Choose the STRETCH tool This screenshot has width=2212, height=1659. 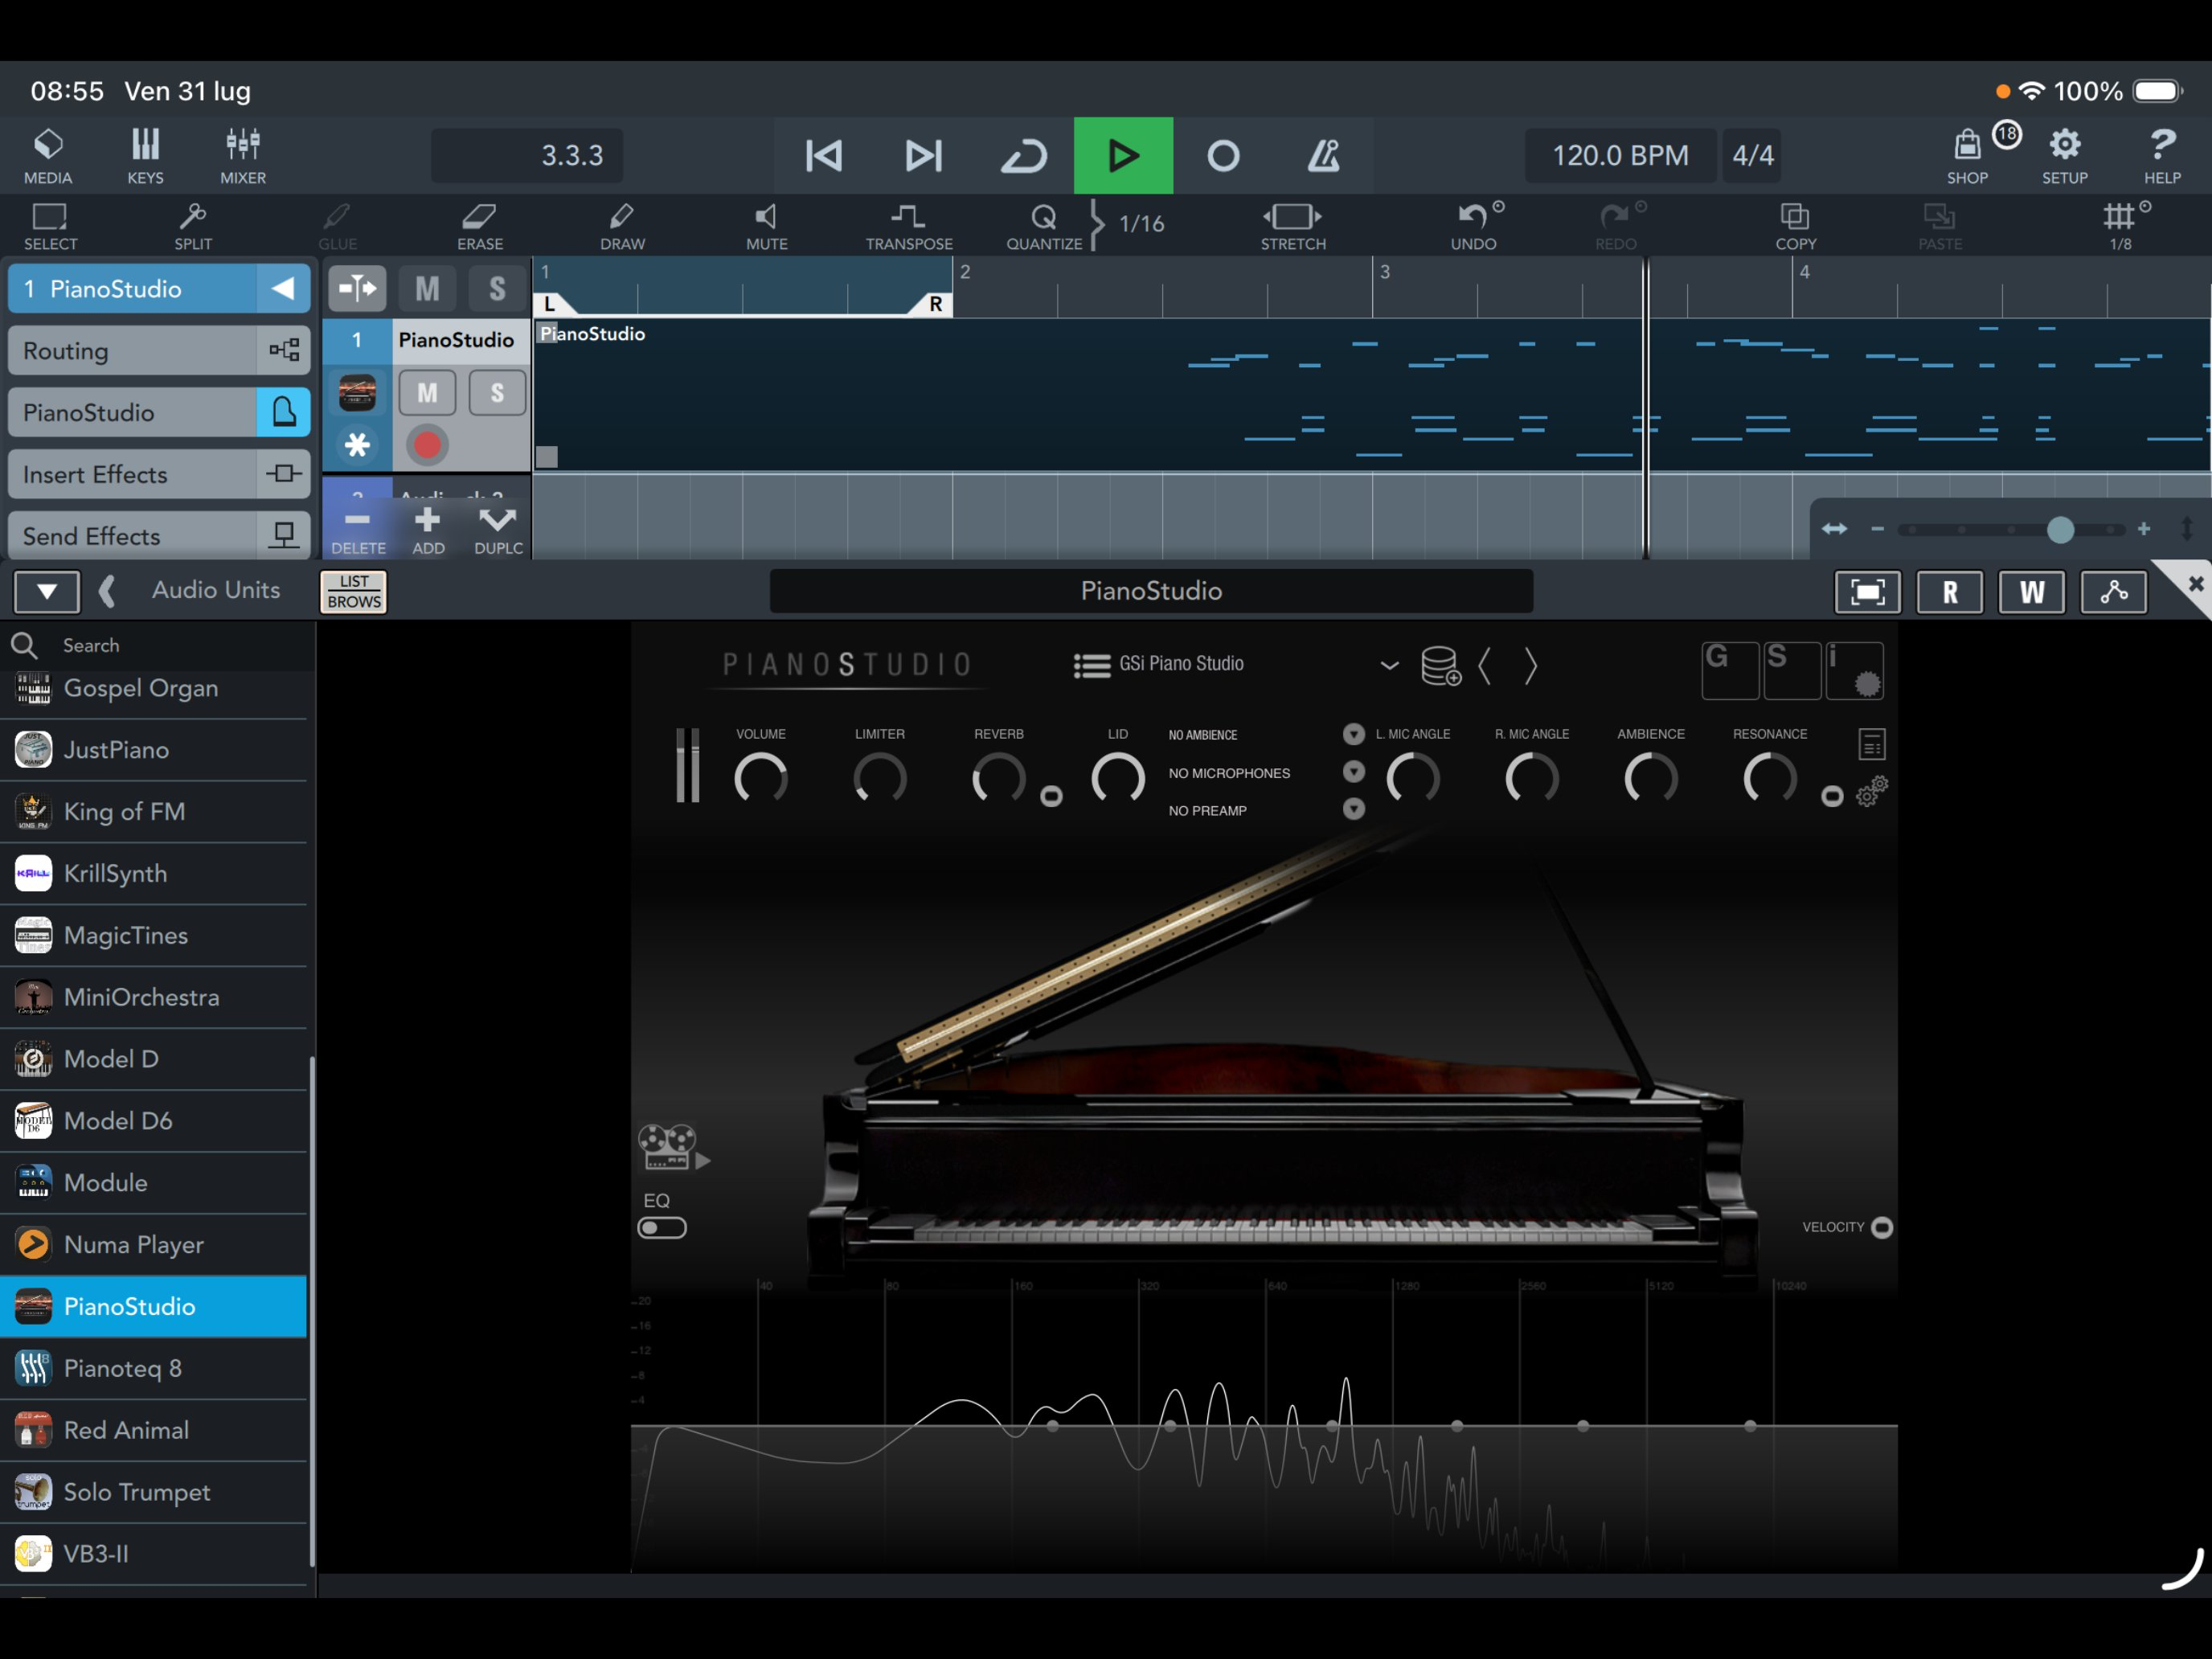pyautogui.click(x=1293, y=226)
